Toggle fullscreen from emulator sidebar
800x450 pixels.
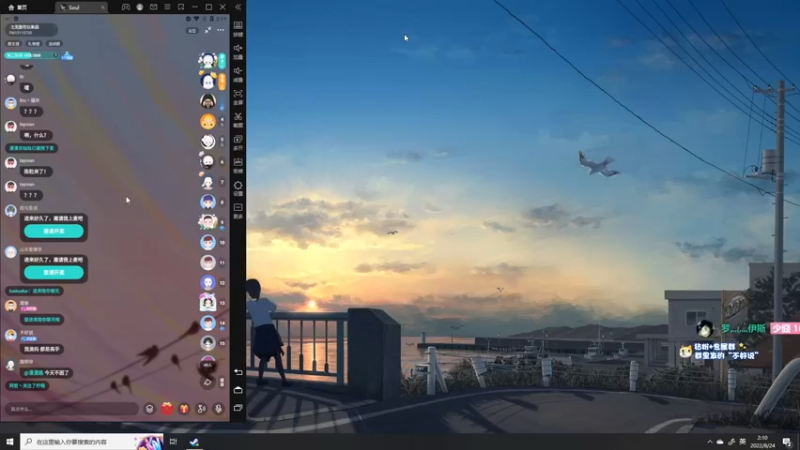pos(238,96)
